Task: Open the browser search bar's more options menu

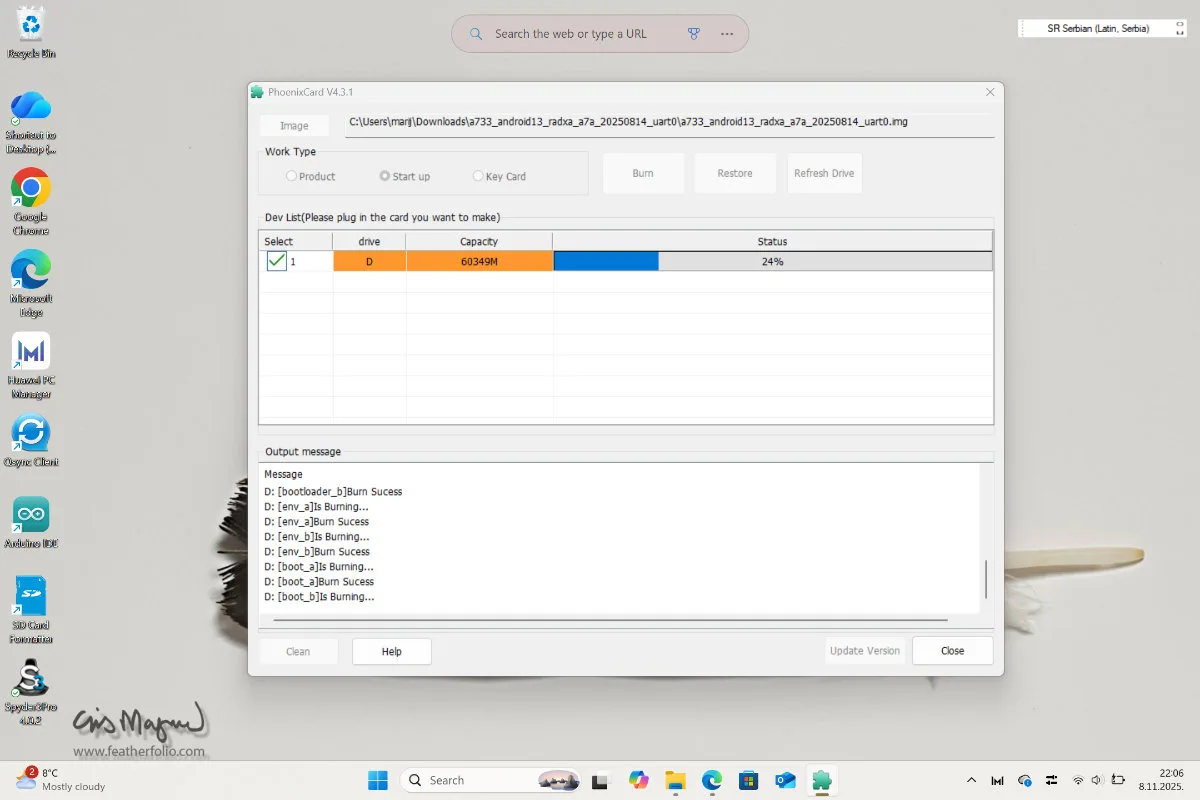Action: coord(727,34)
